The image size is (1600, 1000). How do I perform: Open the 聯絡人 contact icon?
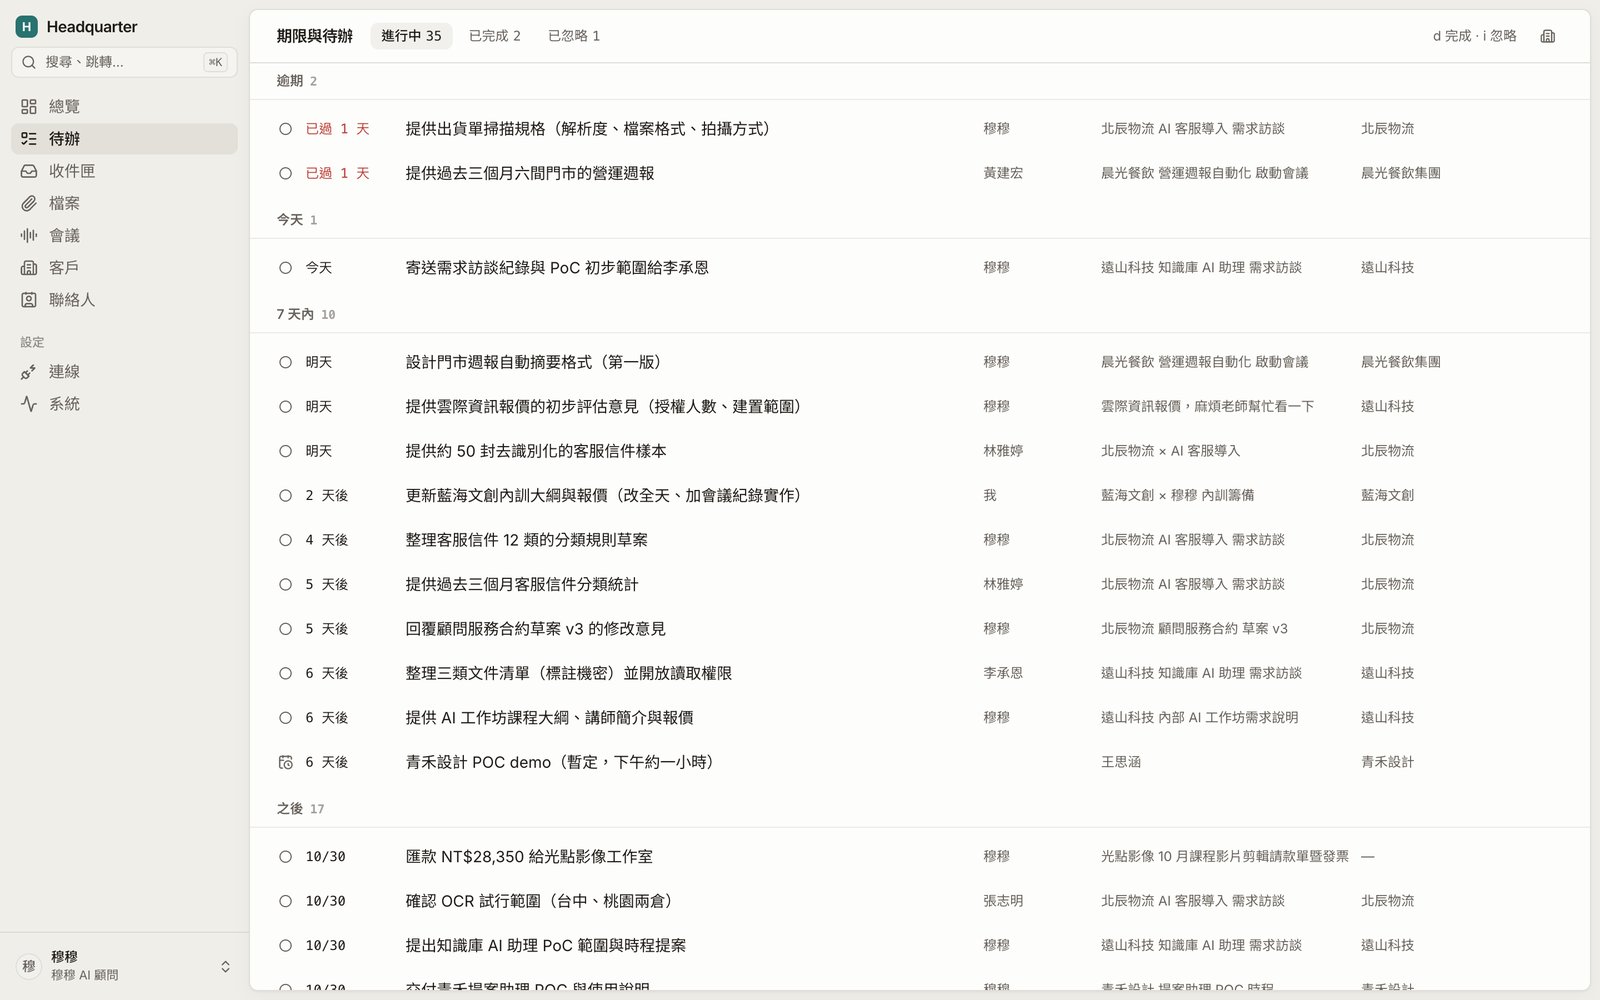click(x=29, y=300)
